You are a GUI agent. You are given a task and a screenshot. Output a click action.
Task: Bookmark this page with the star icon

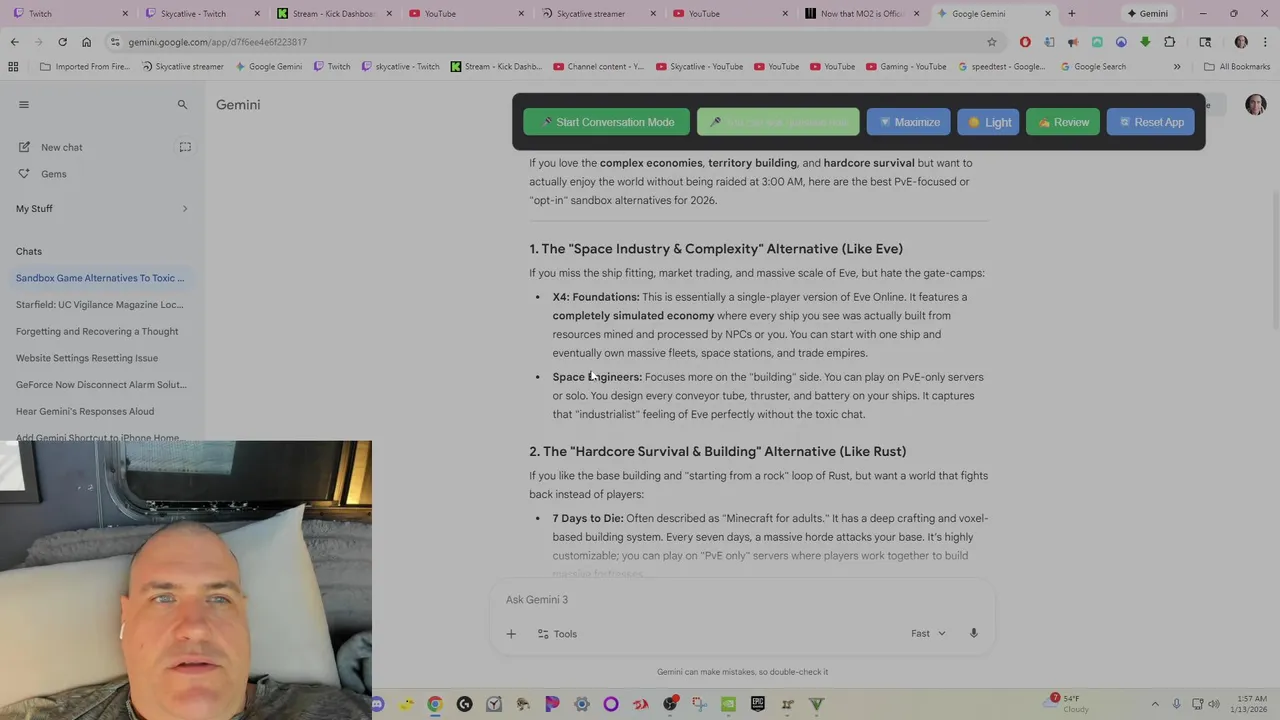[991, 42]
